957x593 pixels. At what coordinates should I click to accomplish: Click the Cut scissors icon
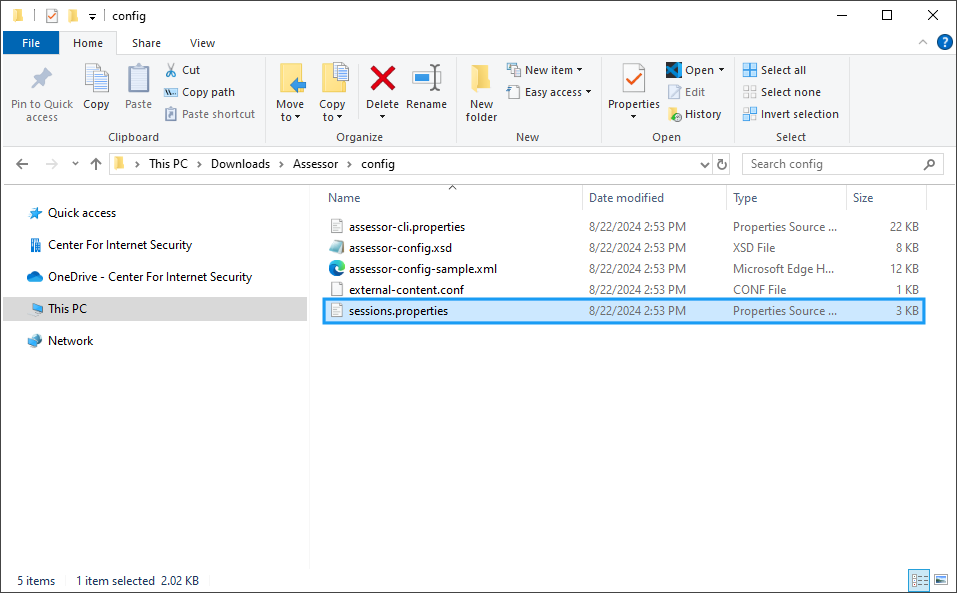171,70
